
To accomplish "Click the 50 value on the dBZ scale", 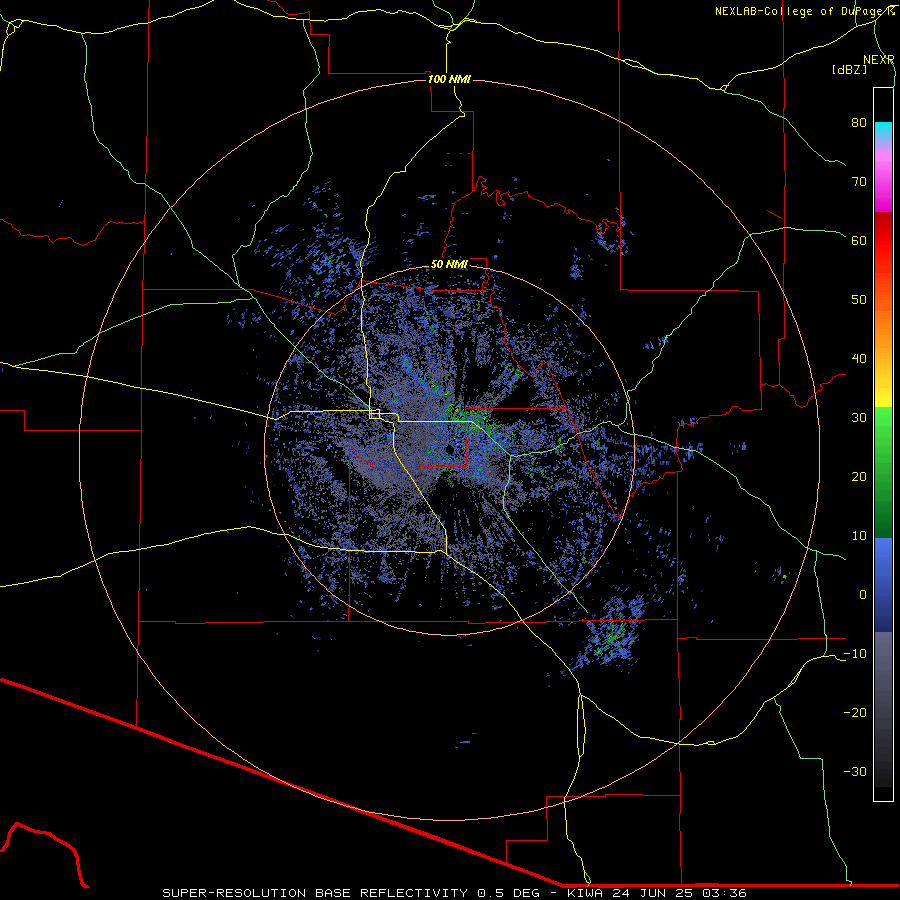I will point(859,300).
